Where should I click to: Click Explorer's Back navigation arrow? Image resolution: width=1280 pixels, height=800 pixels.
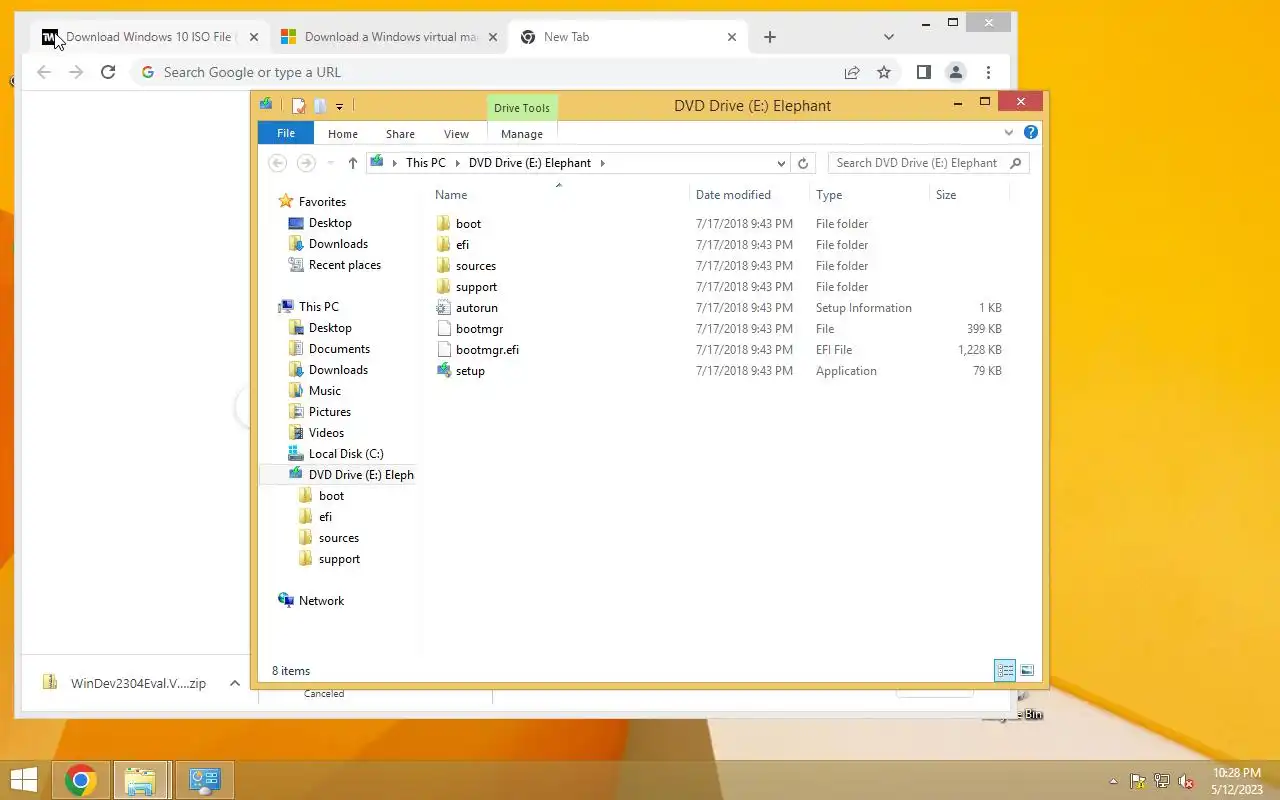pyautogui.click(x=278, y=163)
